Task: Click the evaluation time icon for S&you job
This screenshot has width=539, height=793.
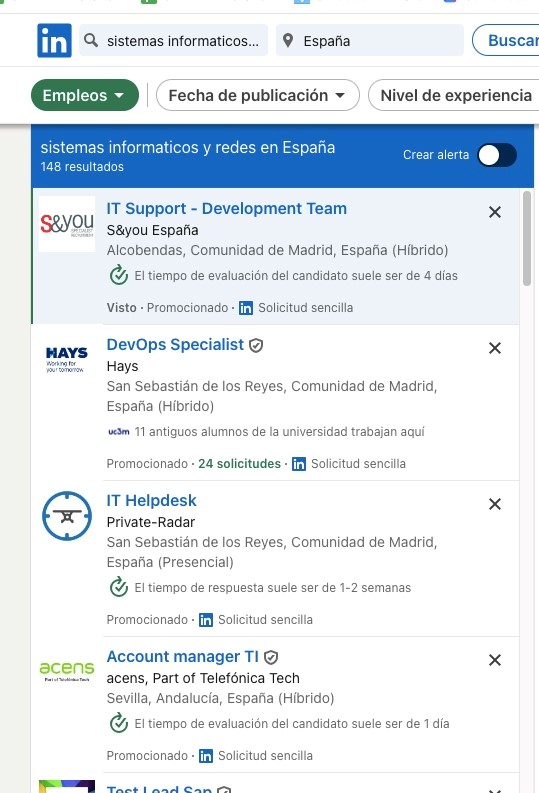Action: [119, 275]
